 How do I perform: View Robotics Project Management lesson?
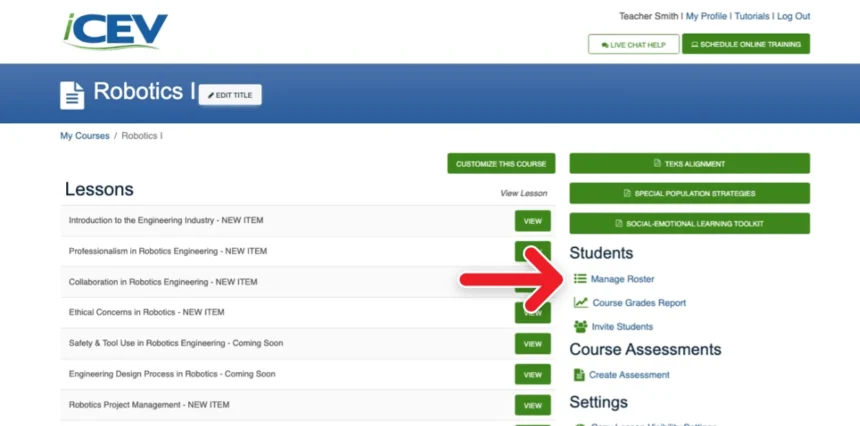(532, 405)
